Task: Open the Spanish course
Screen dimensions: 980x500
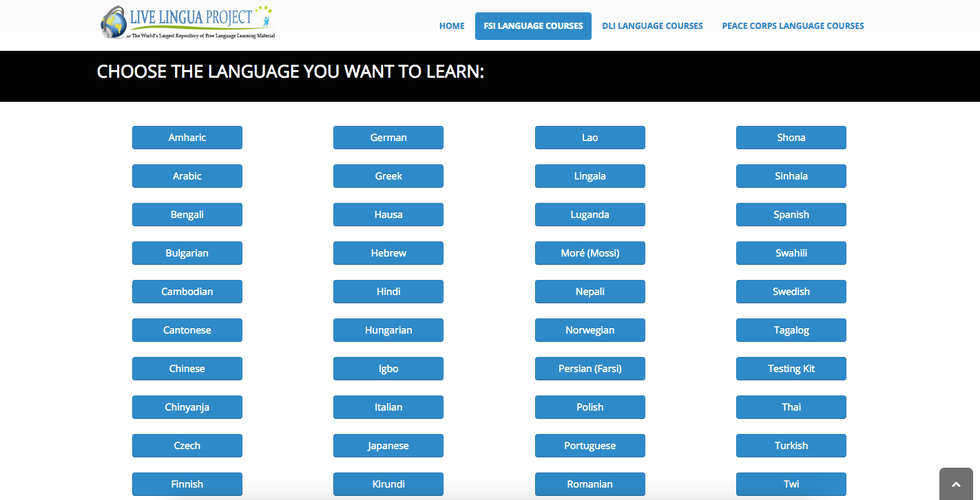Action: click(791, 215)
